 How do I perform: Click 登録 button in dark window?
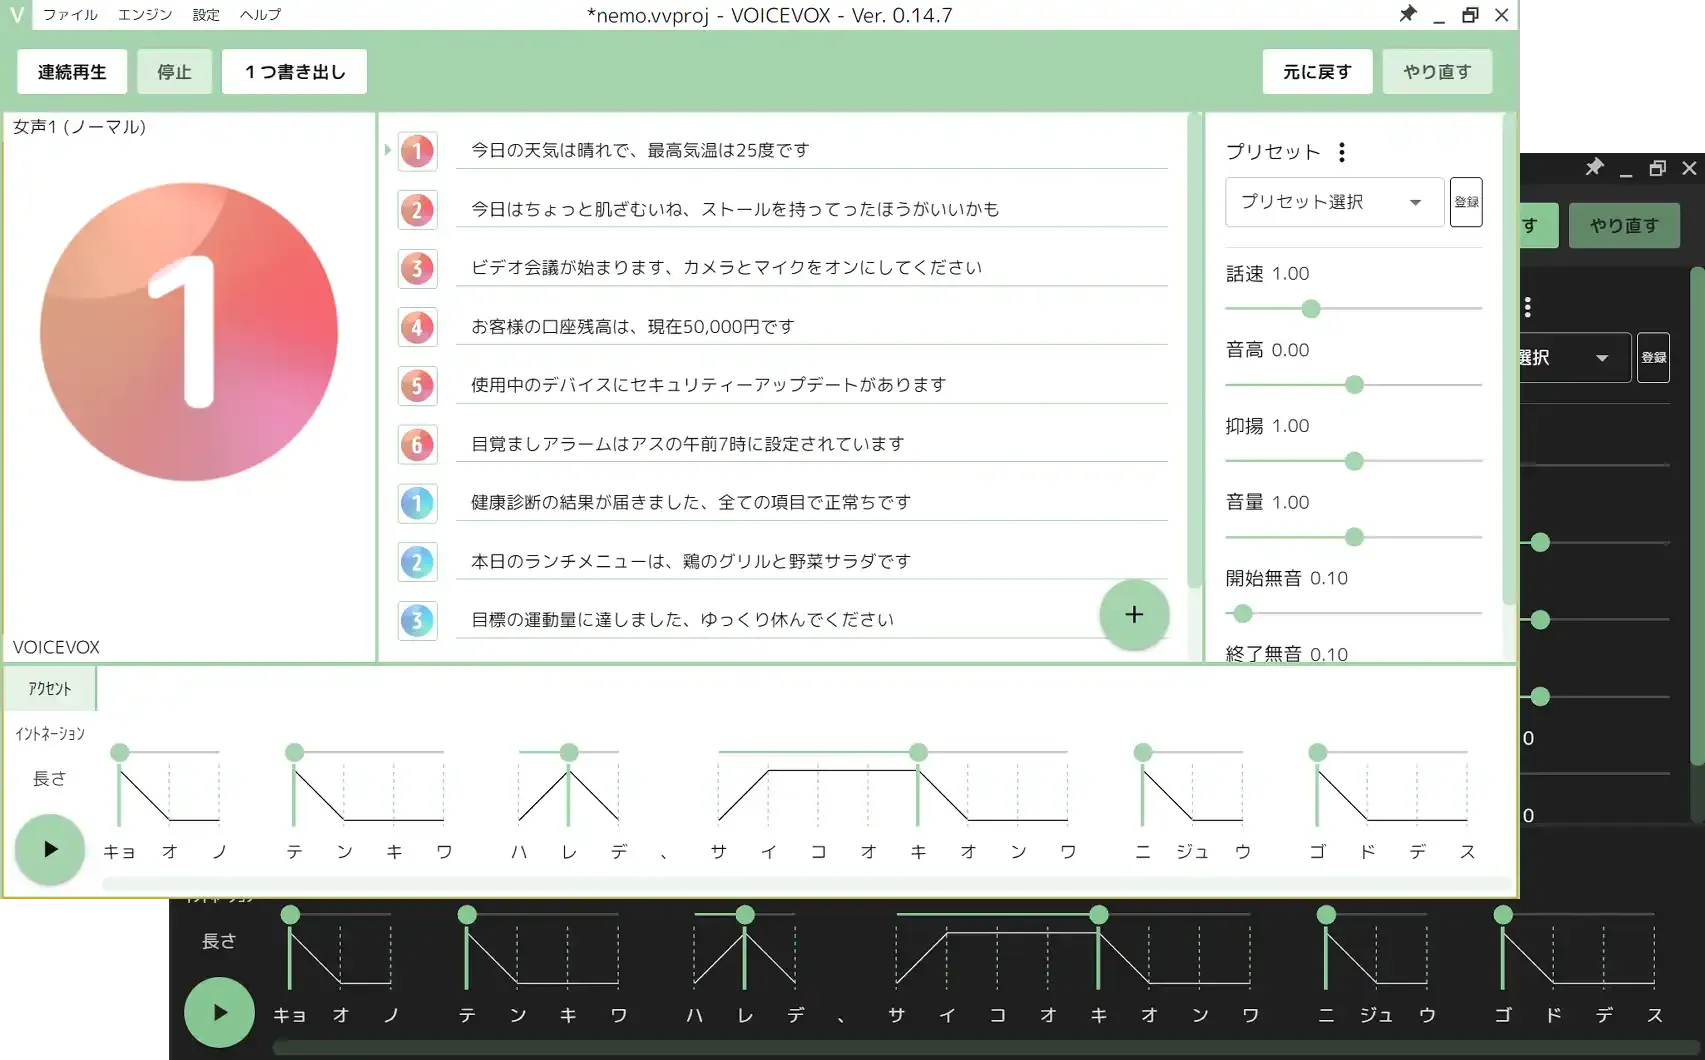click(1653, 357)
